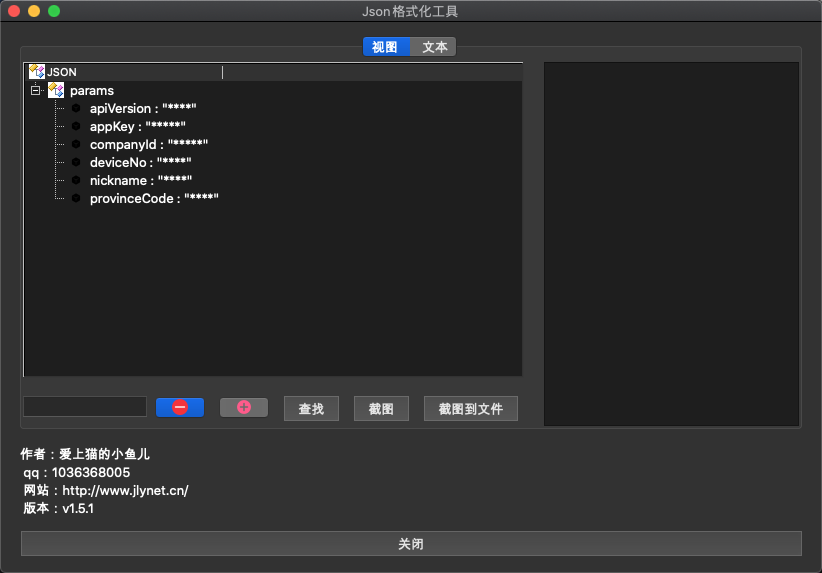Click the bullet icon beside apiVersion
This screenshot has width=822, height=573.
76,109
